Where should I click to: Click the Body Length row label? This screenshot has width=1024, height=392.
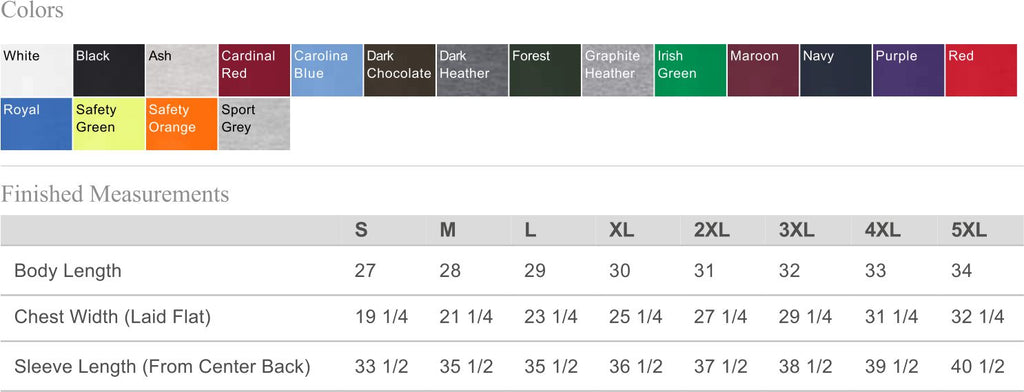pos(68,270)
